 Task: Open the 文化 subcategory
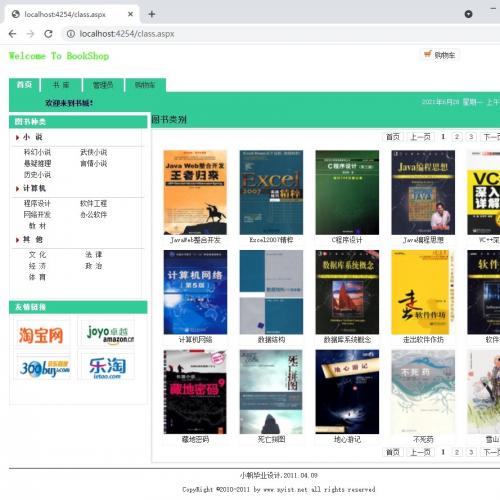tap(37, 255)
